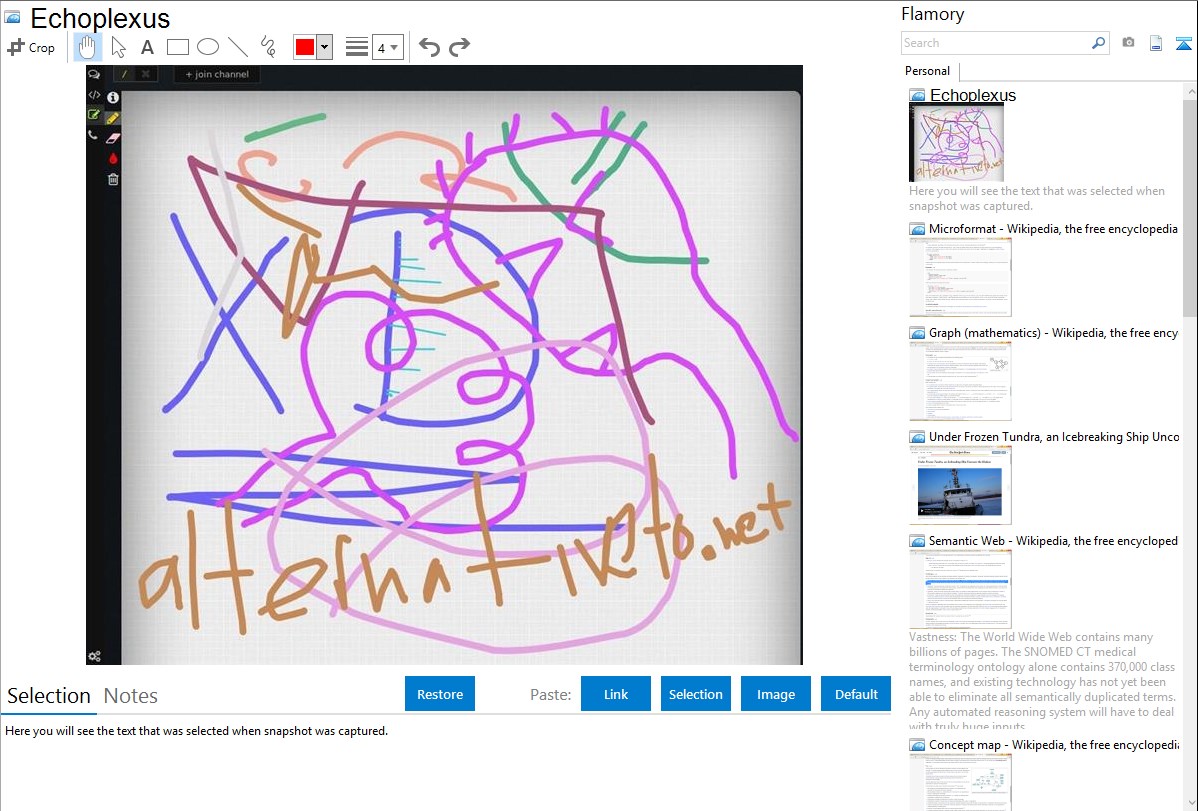Redo the last annotation
1198x811 pixels.
click(x=459, y=47)
